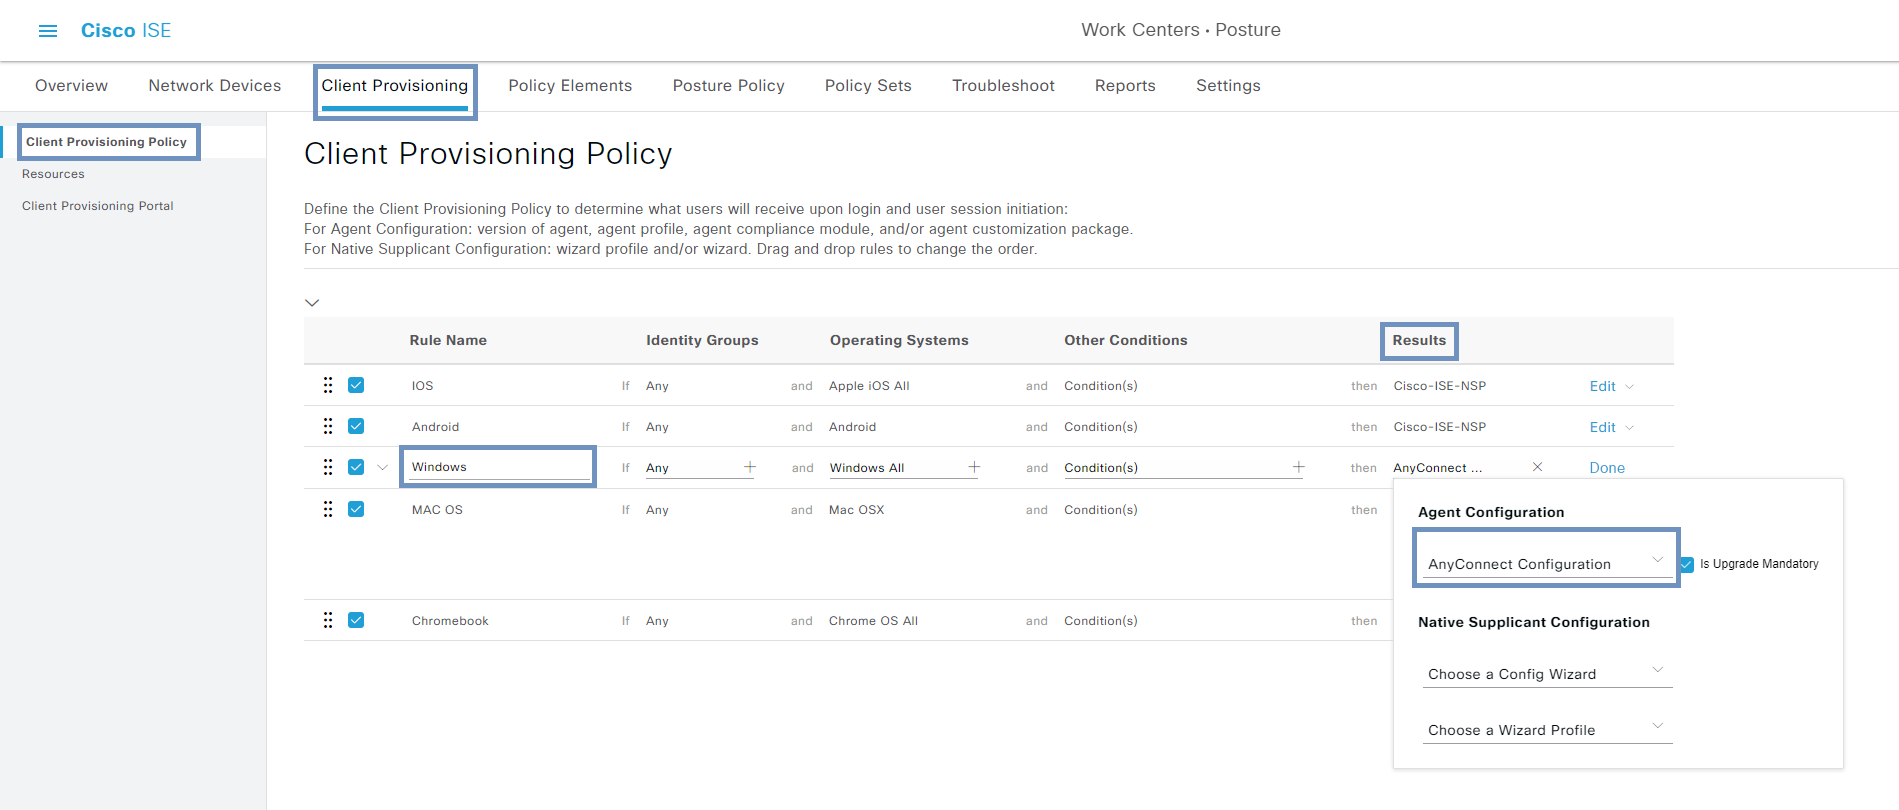Open Resources in sidebar
The height and width of the screenshot is (810, 1899).
pos(53,174)
